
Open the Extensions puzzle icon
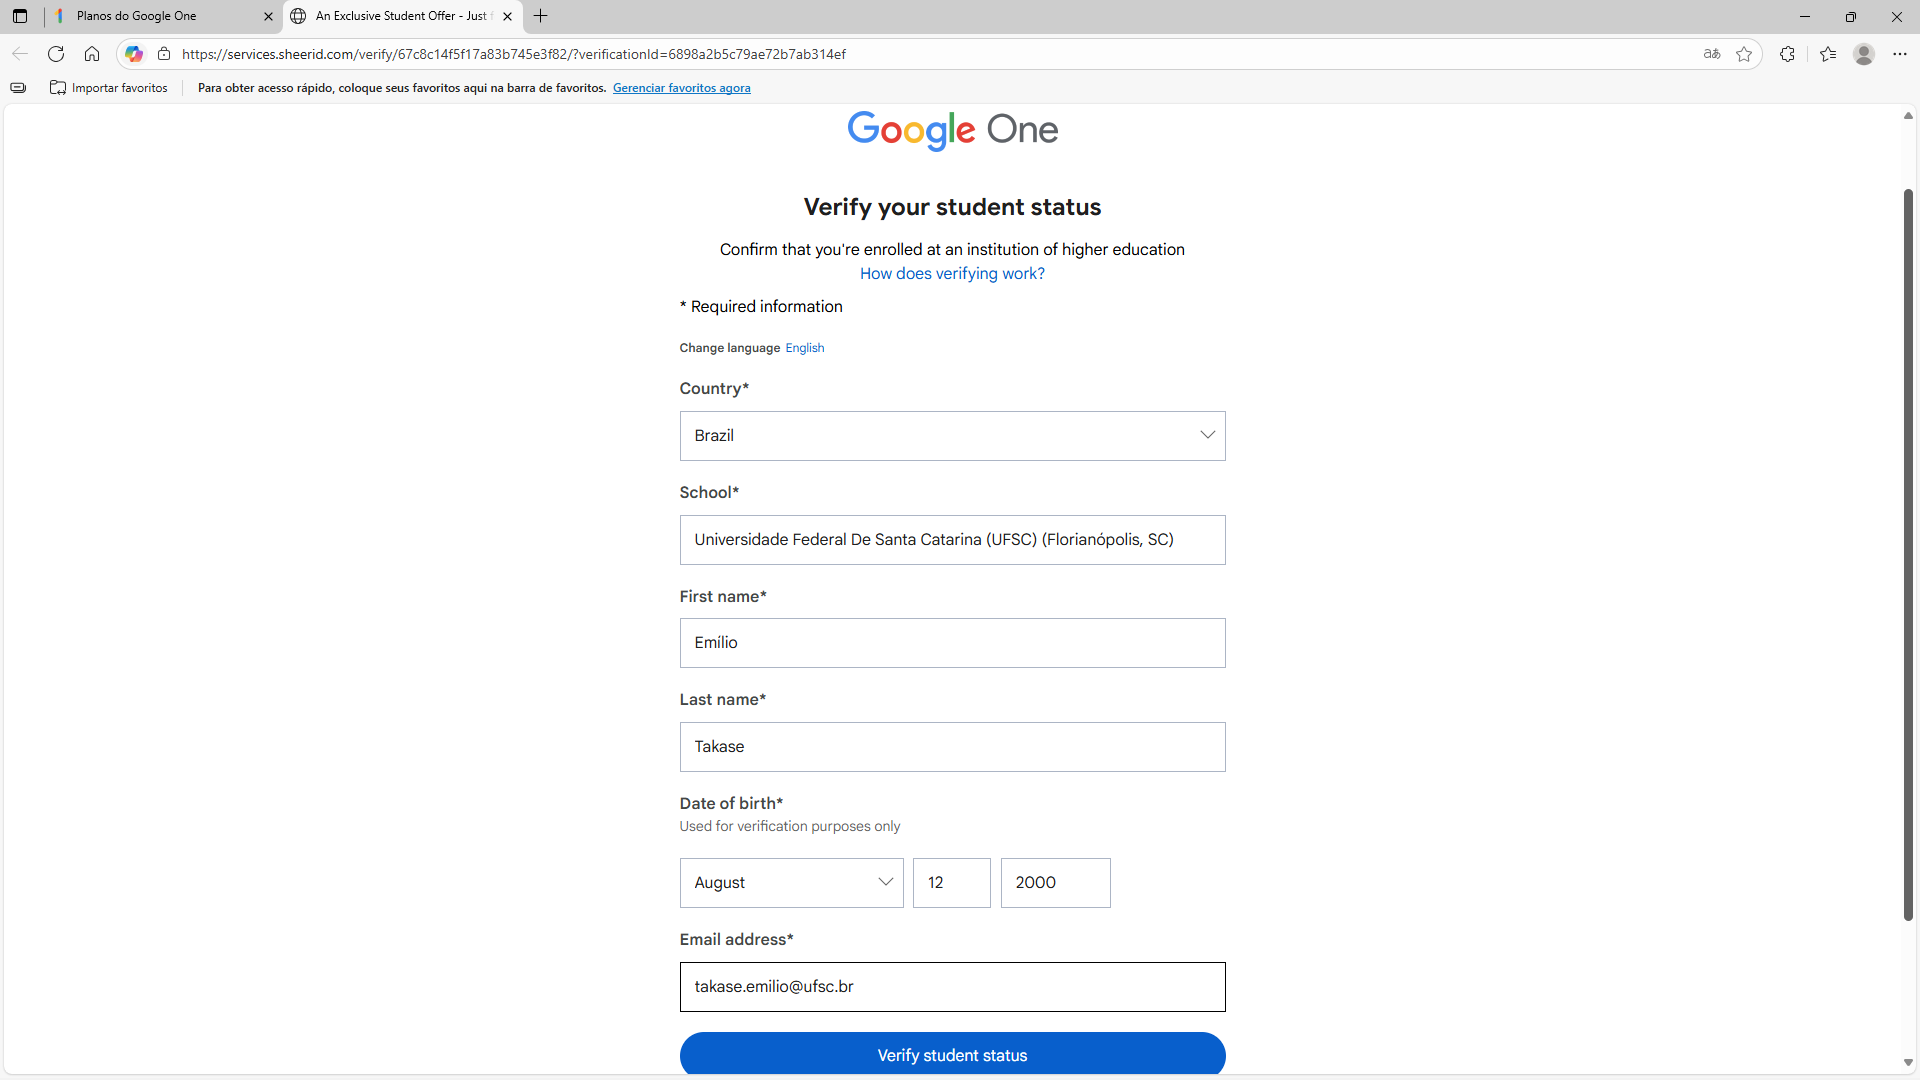1787,54
